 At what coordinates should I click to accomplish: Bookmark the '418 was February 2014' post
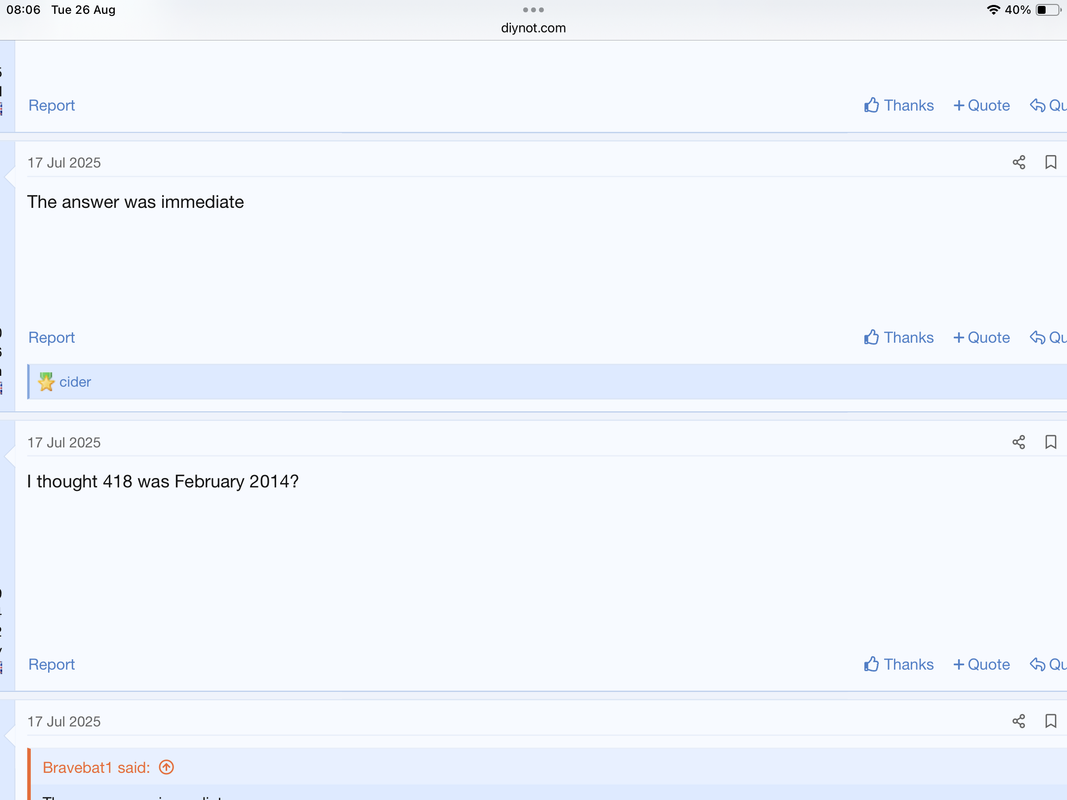(x=1051, y=442)
